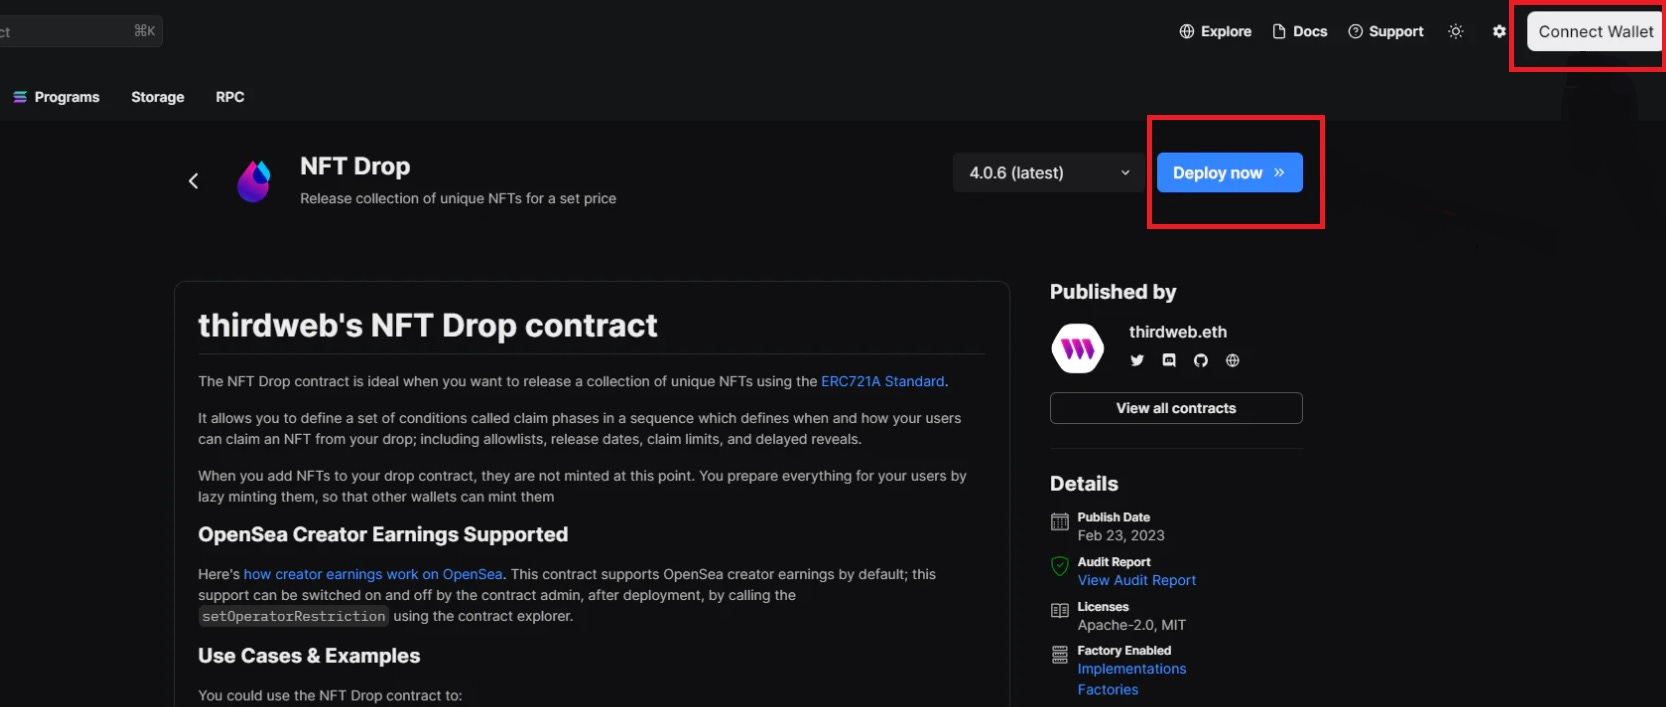1666x707 pixels.
Task: Click the thirdweb.eth publisher avatar
Action: click(1078, 348)
